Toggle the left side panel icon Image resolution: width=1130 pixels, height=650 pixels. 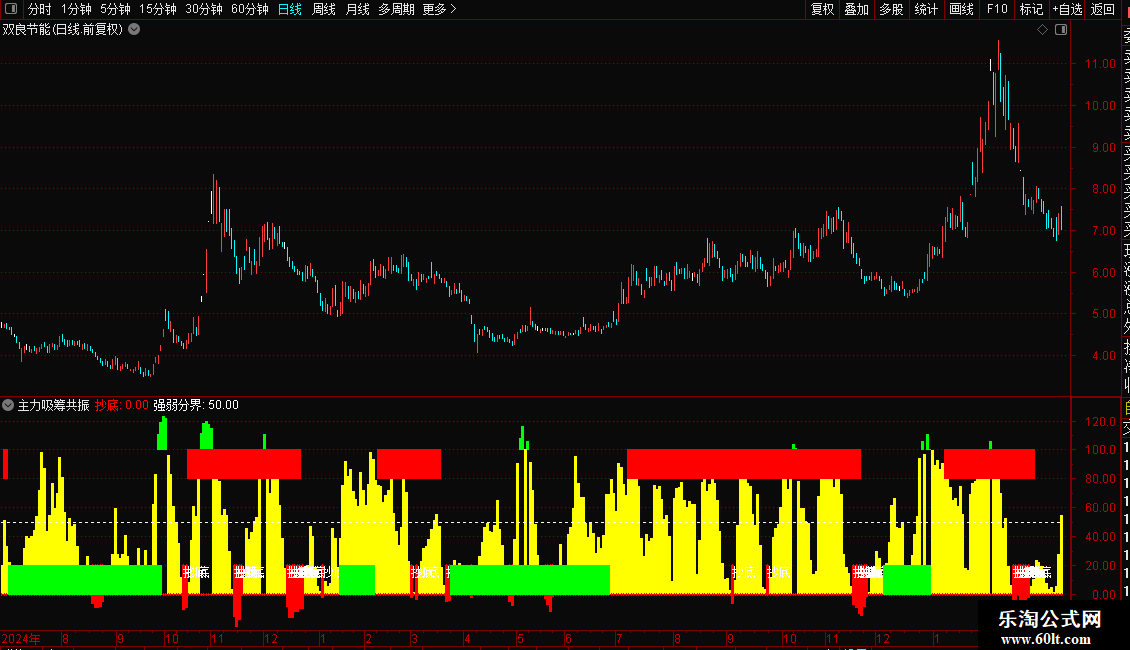click(11, 9)
